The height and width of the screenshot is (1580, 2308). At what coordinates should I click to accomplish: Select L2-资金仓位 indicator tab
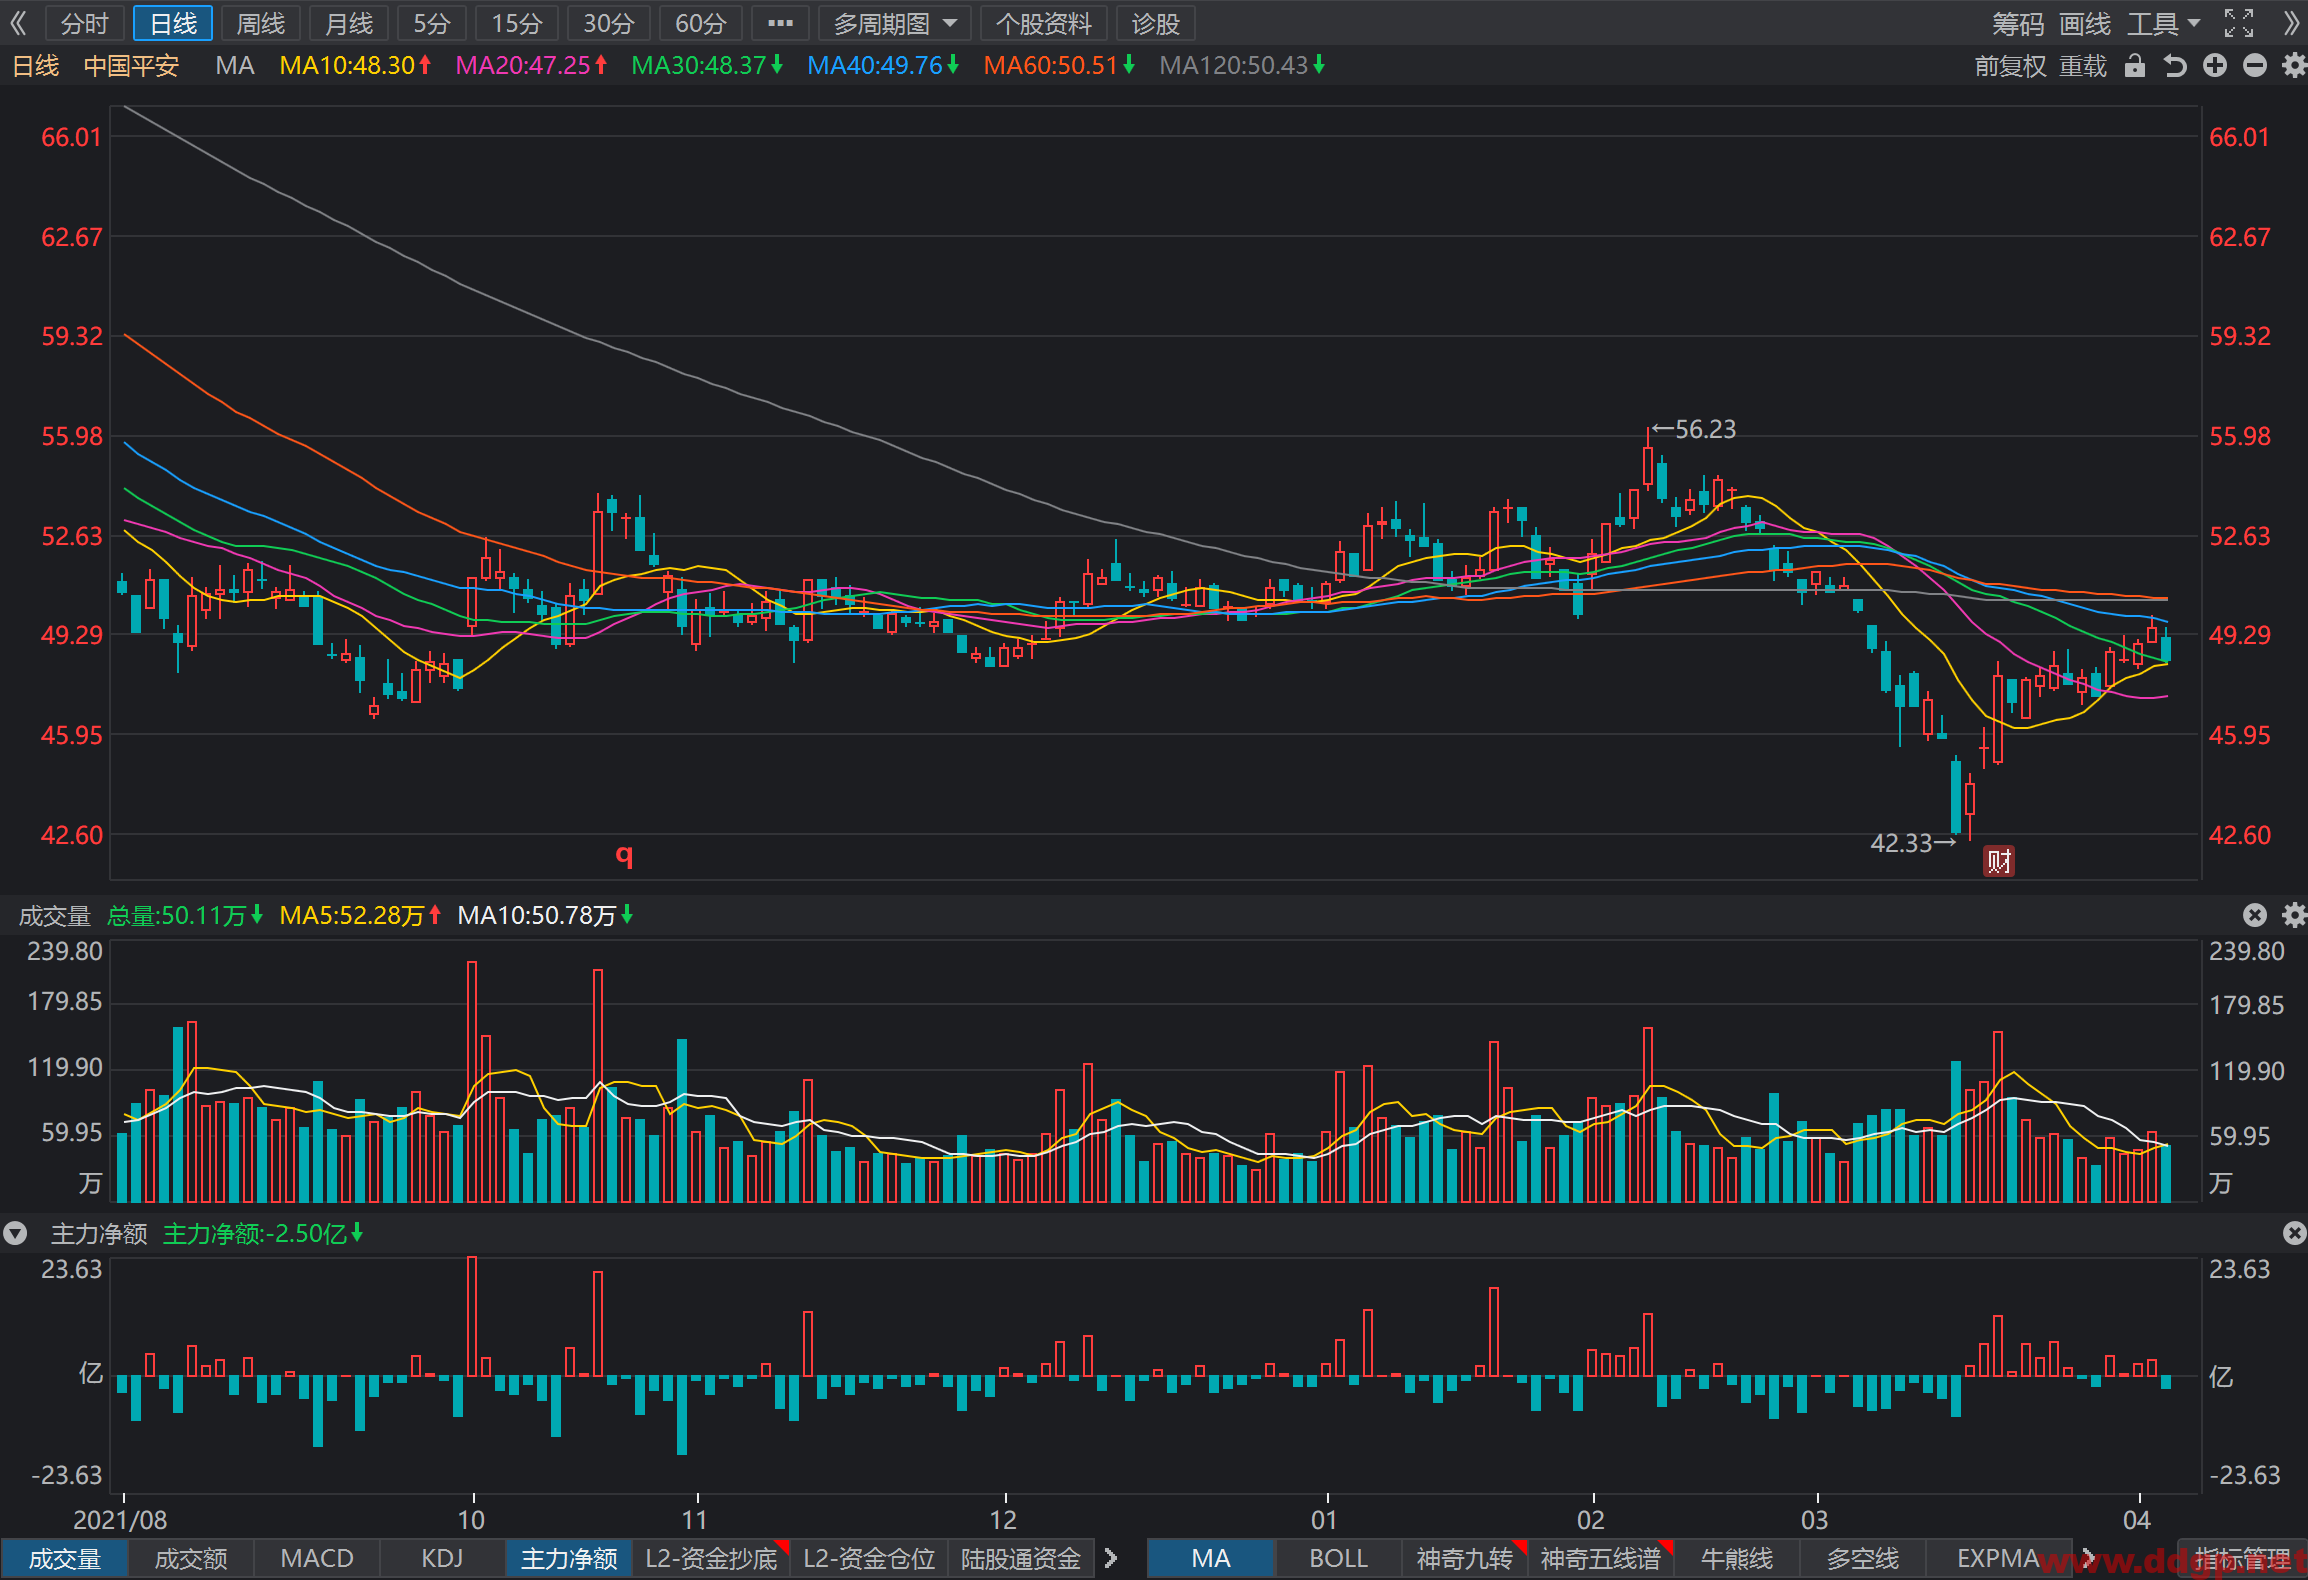click(x=869, y=1558)
